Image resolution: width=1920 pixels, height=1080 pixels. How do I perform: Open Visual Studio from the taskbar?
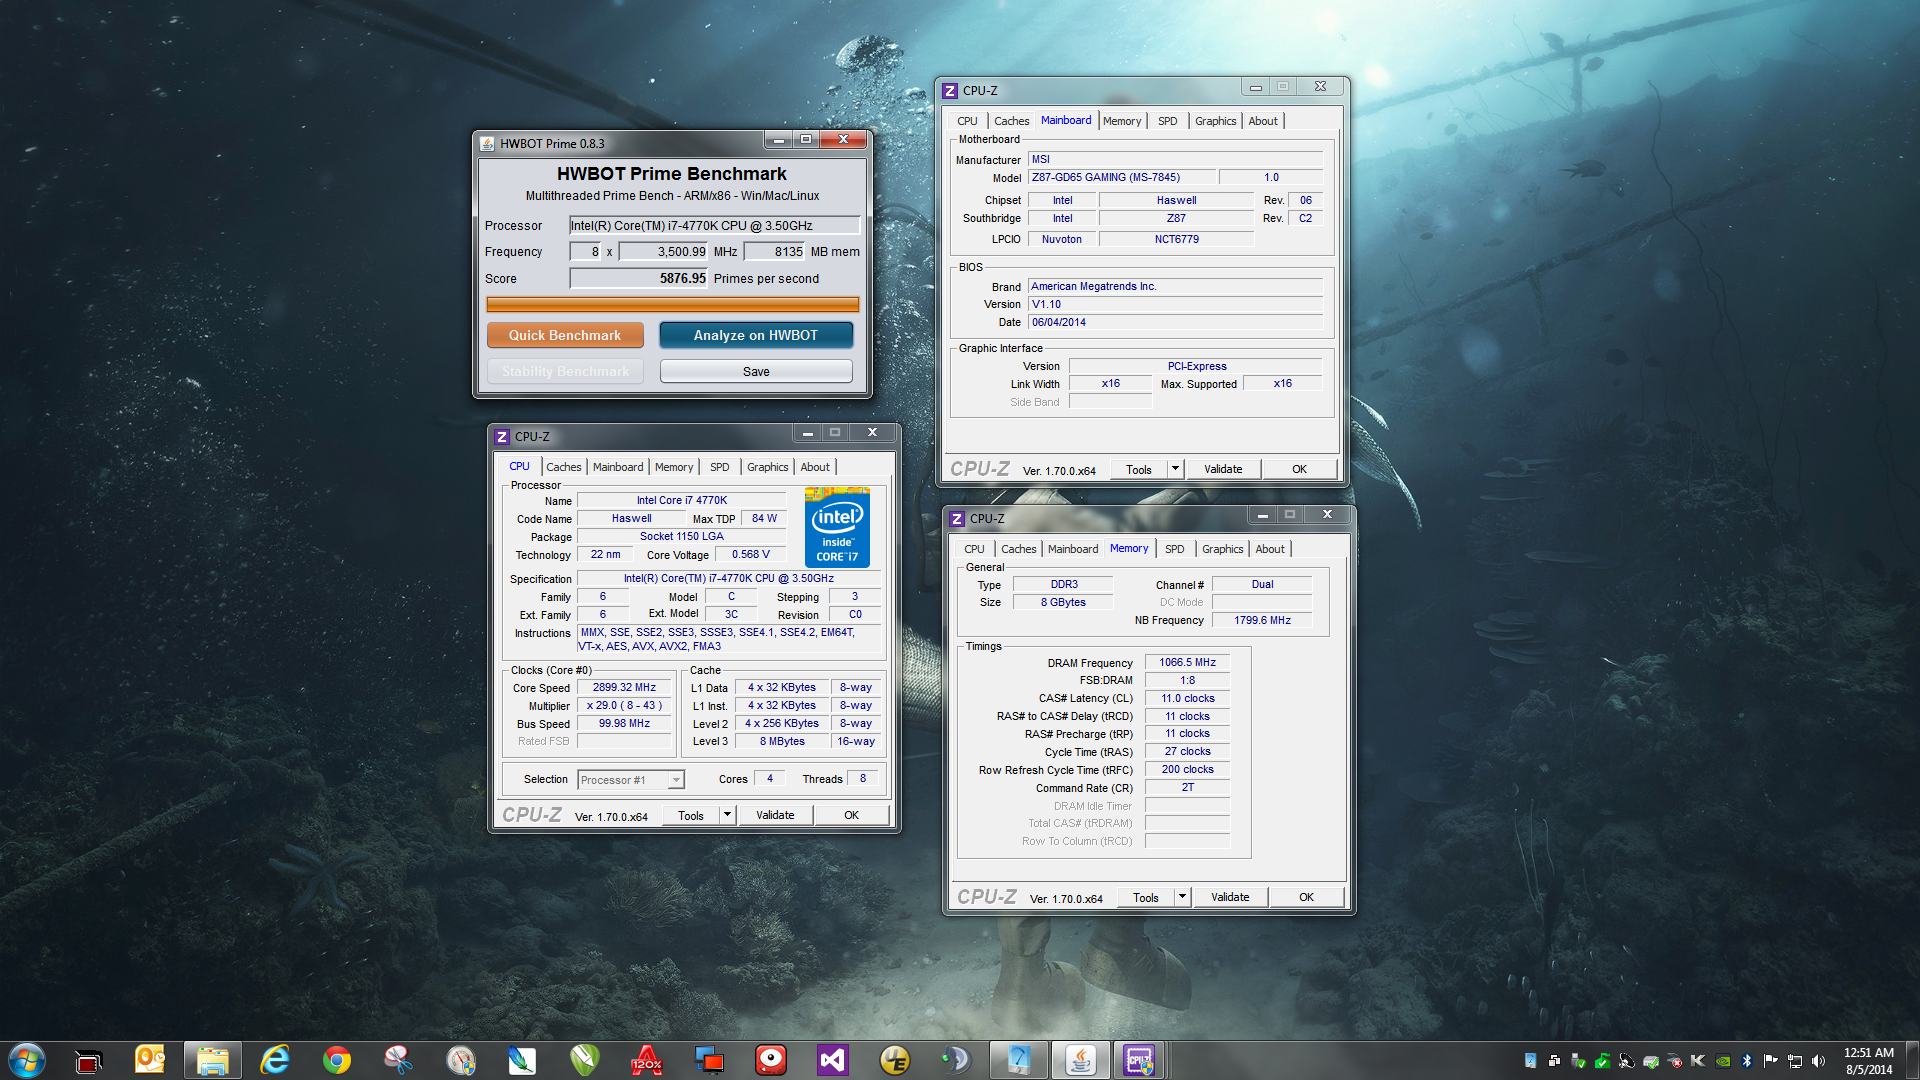[832, 1060]
